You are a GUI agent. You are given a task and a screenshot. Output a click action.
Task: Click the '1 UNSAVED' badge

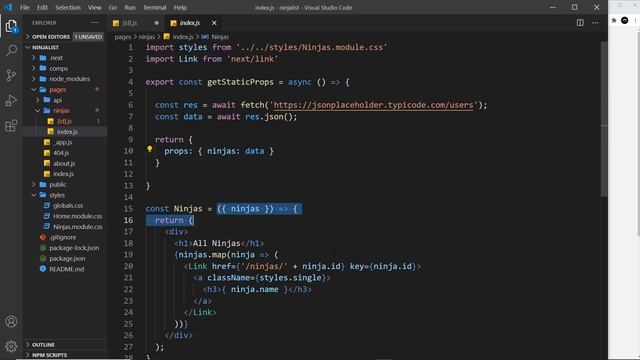(x=88, y=37)
